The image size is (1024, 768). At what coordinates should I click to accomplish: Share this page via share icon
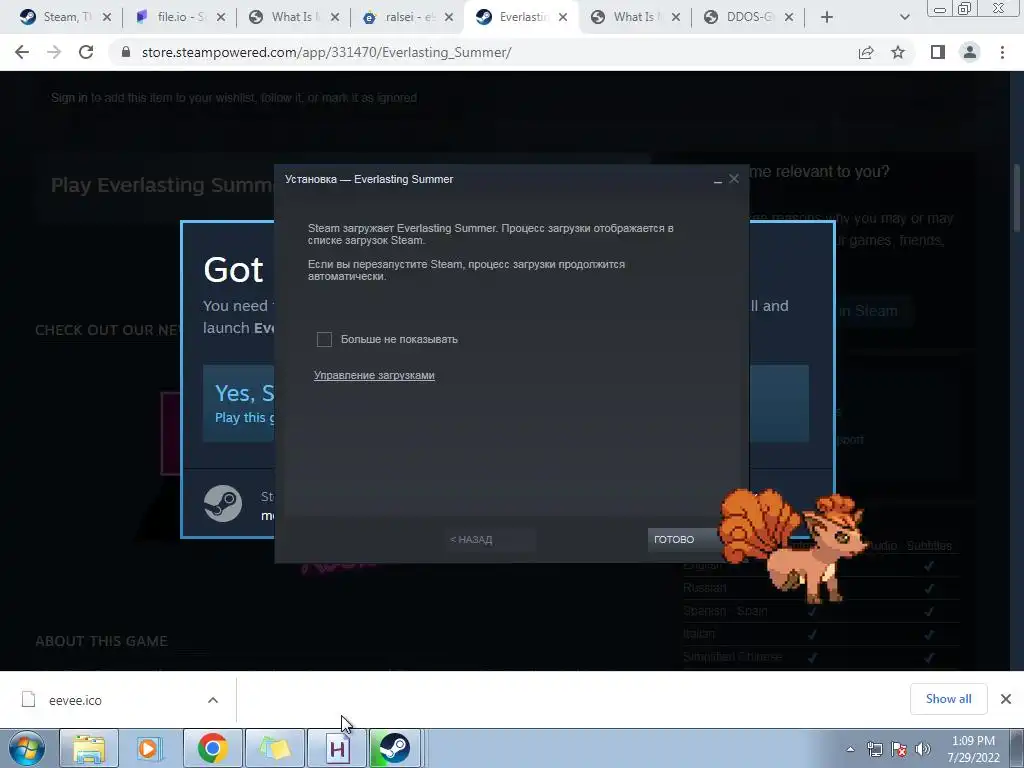[866, 52]
